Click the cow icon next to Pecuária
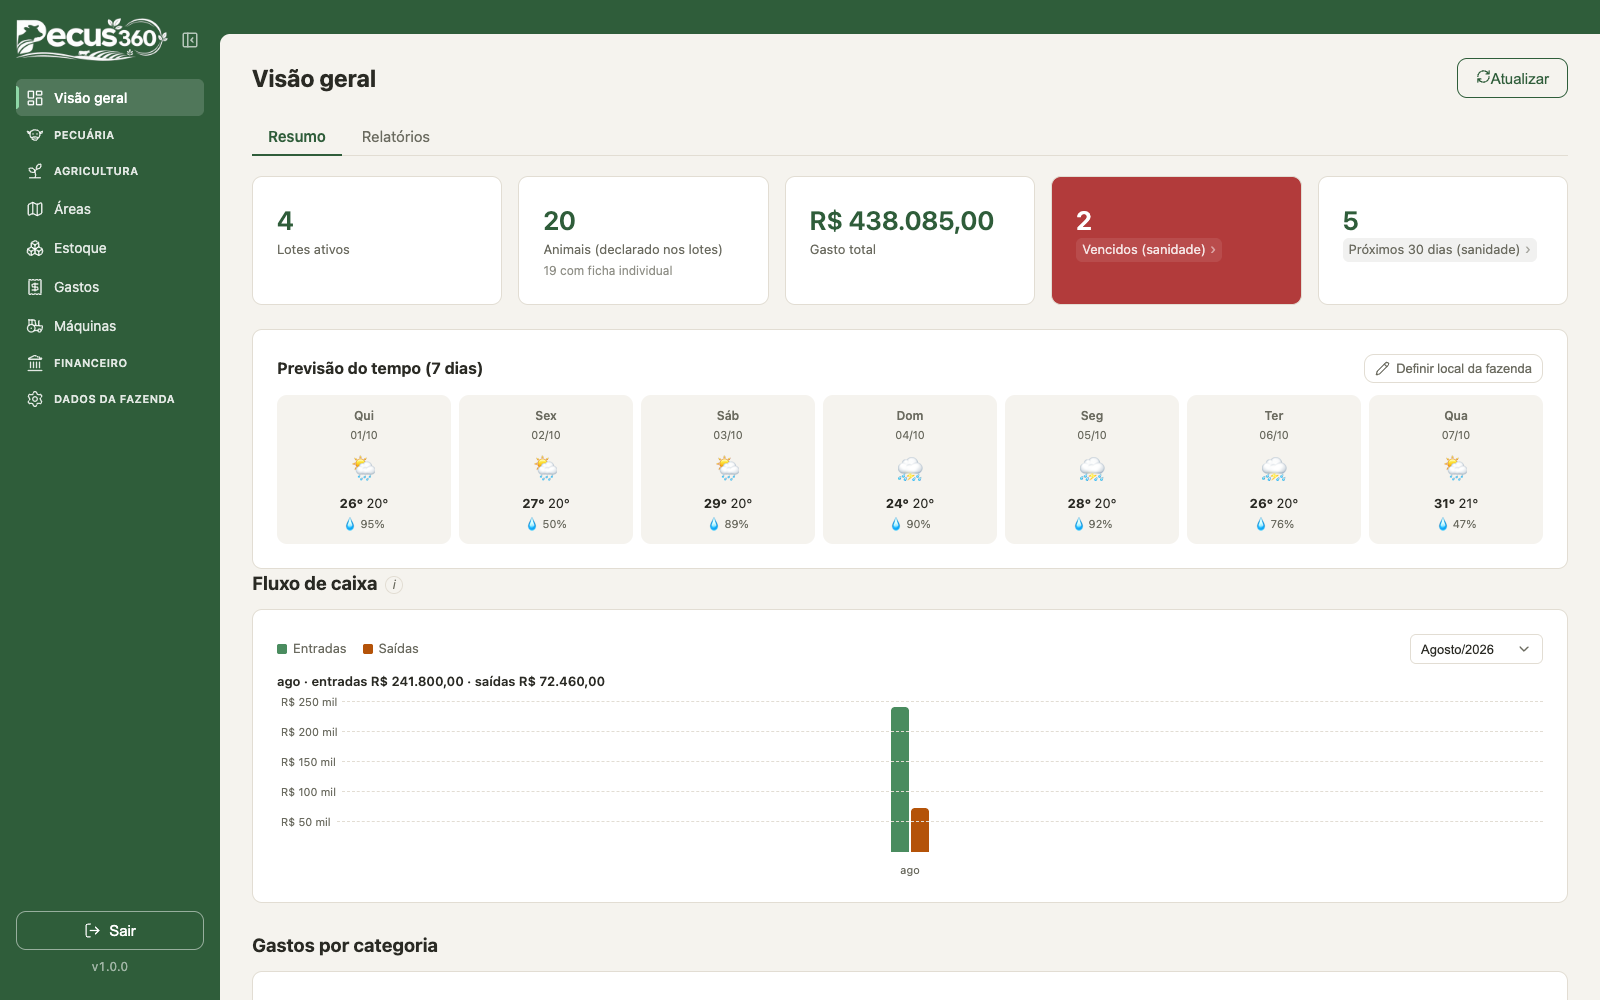1600x1000 pixels. tap(35, 135)
